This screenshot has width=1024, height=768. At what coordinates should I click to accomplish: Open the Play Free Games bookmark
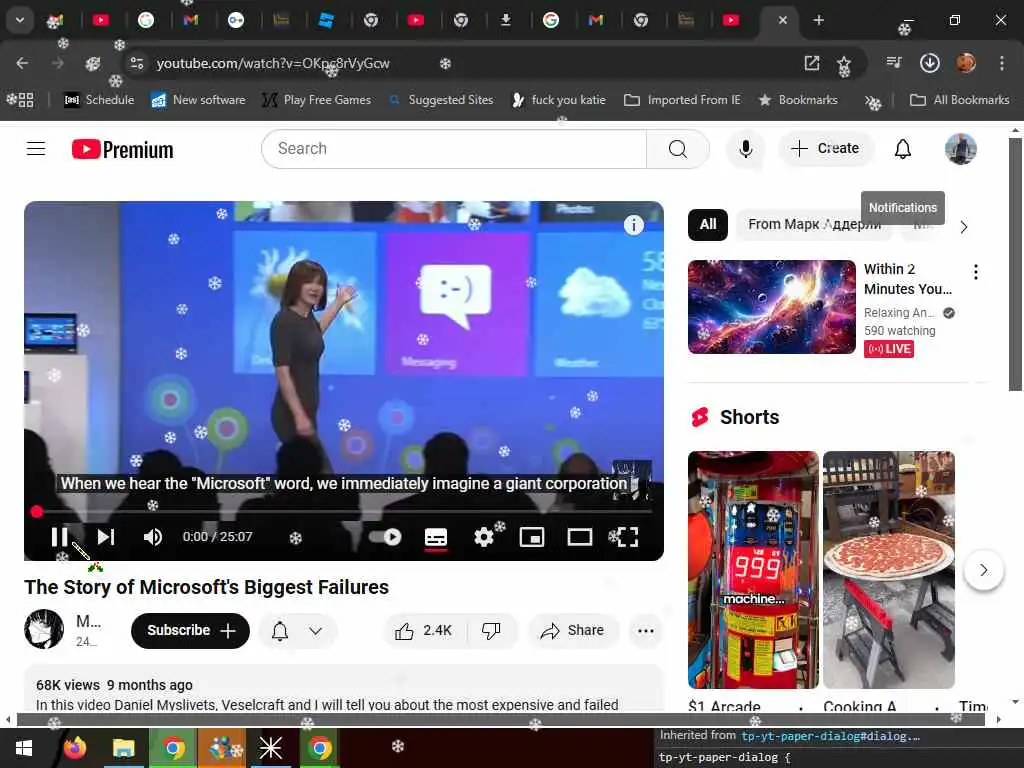click(316, 100)
